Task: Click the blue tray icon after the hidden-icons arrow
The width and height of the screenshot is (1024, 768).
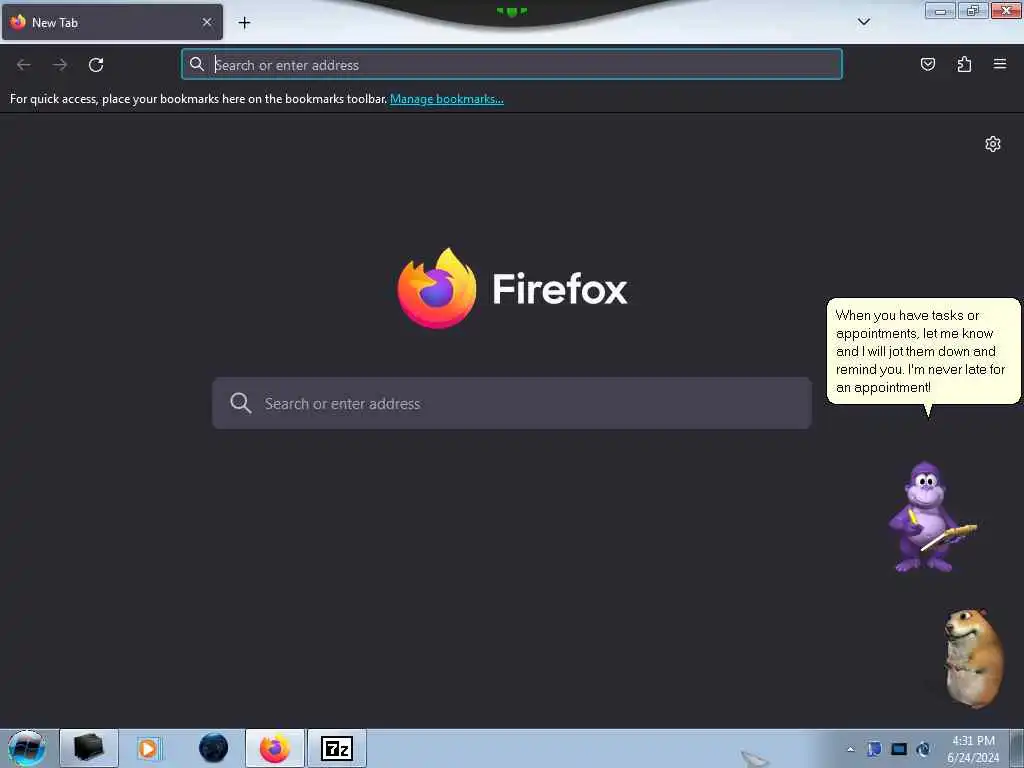Action: click(x=874, y=749)
